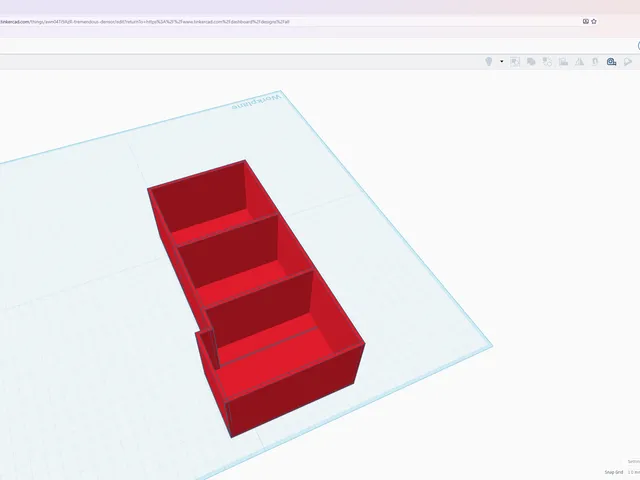Click the Snap Grid label
The height and width of the screenshot is (480, 640).
coord(614,472)
